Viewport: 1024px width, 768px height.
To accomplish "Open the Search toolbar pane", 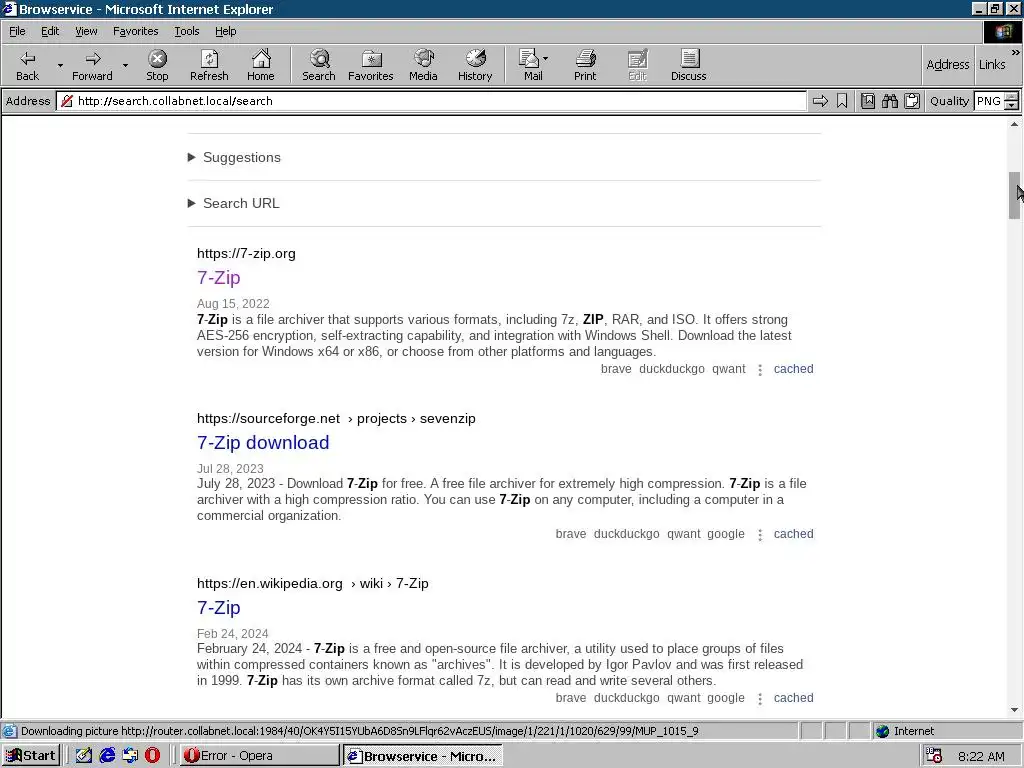I will click(319, 65).
